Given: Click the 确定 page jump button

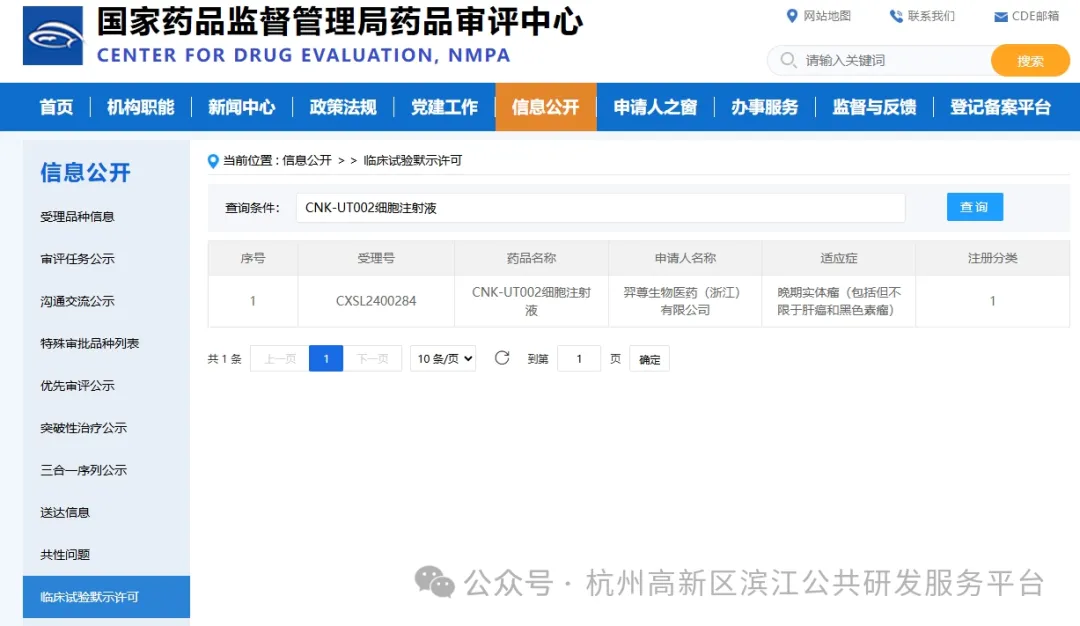Looking at the screenshot, I should pyautogui.click(x=649, y=359).
